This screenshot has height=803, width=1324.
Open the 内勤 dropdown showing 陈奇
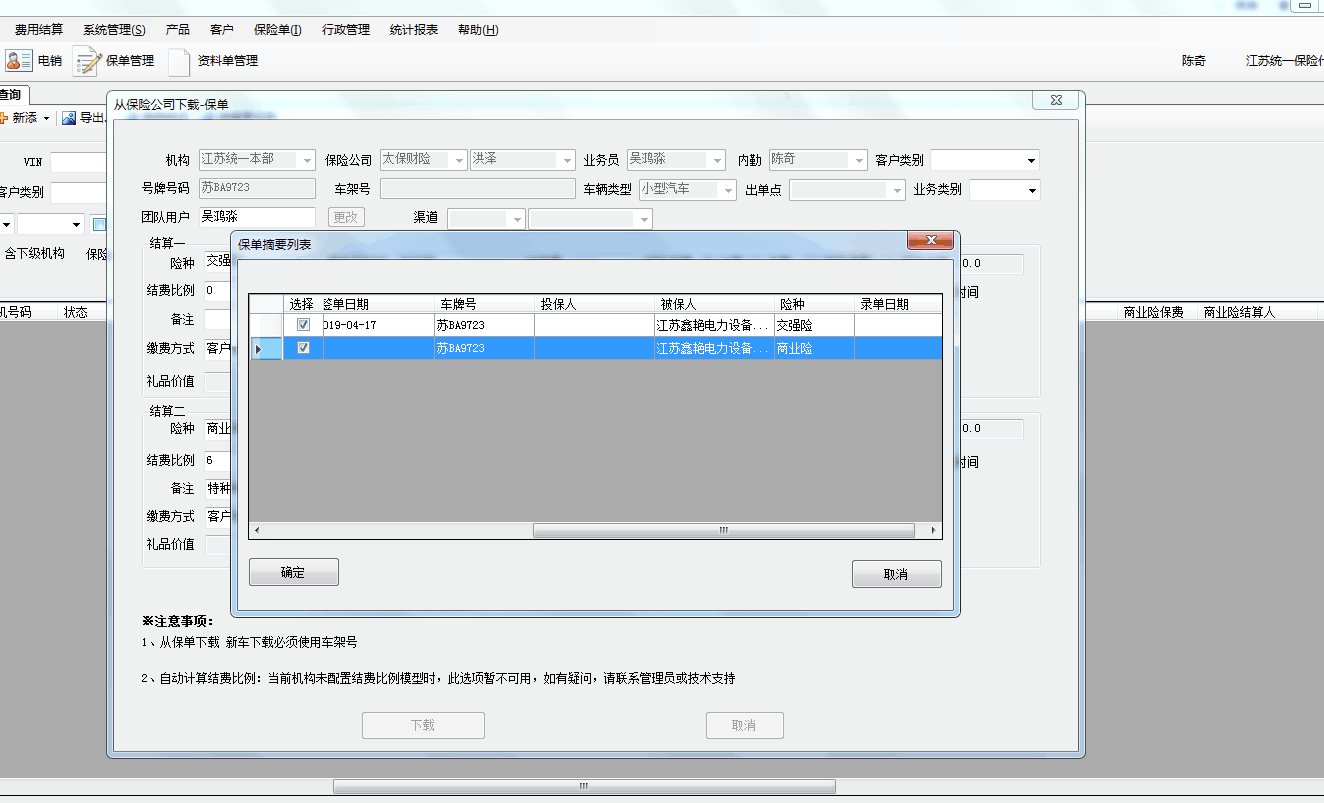[x=858, y=160]
